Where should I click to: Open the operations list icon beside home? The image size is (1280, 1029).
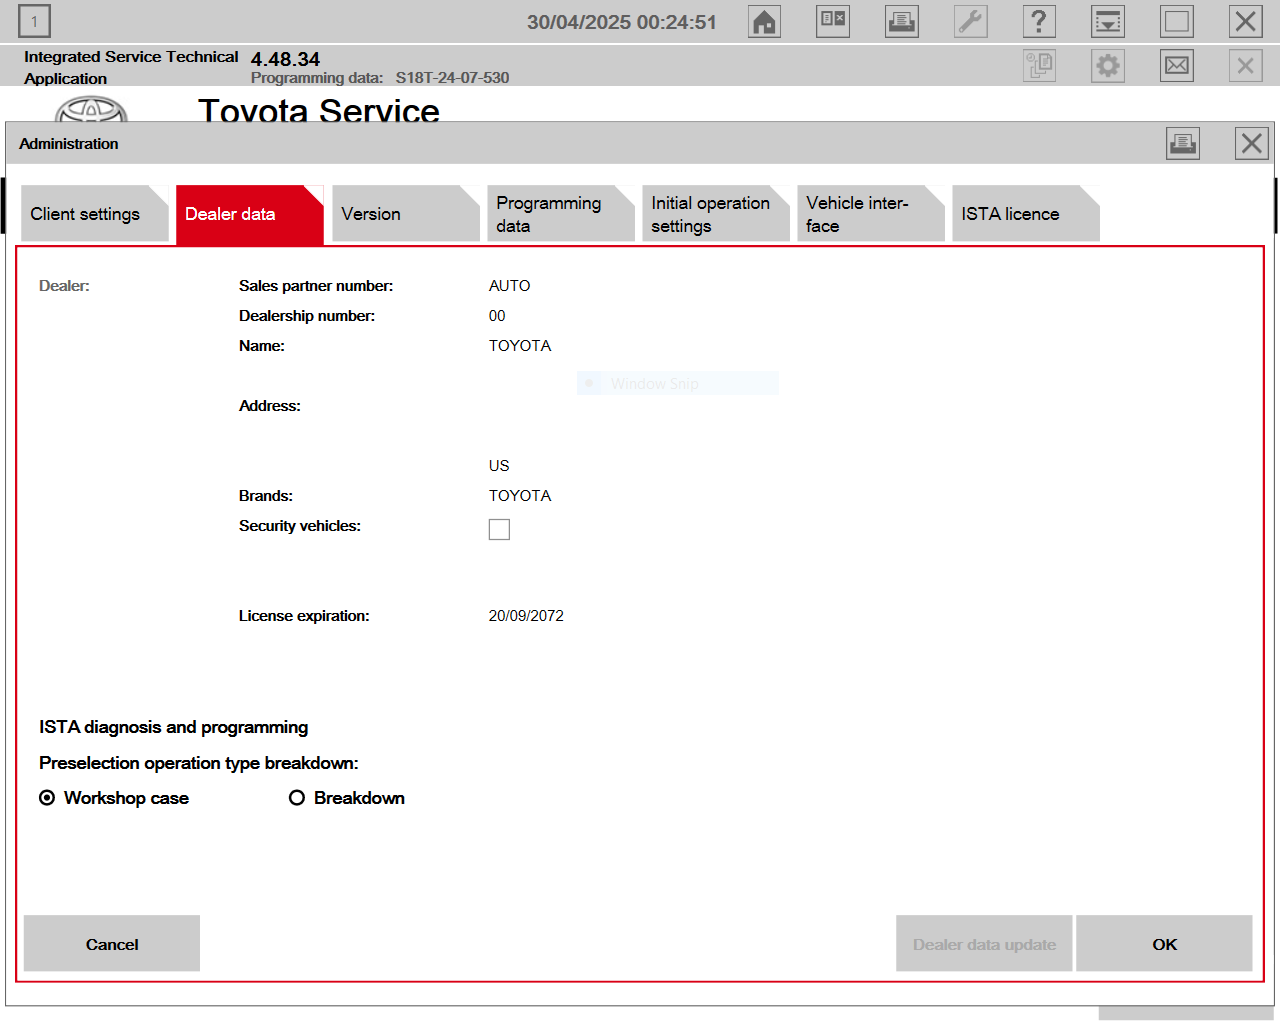pyautogui.click(x=833, y=22)
